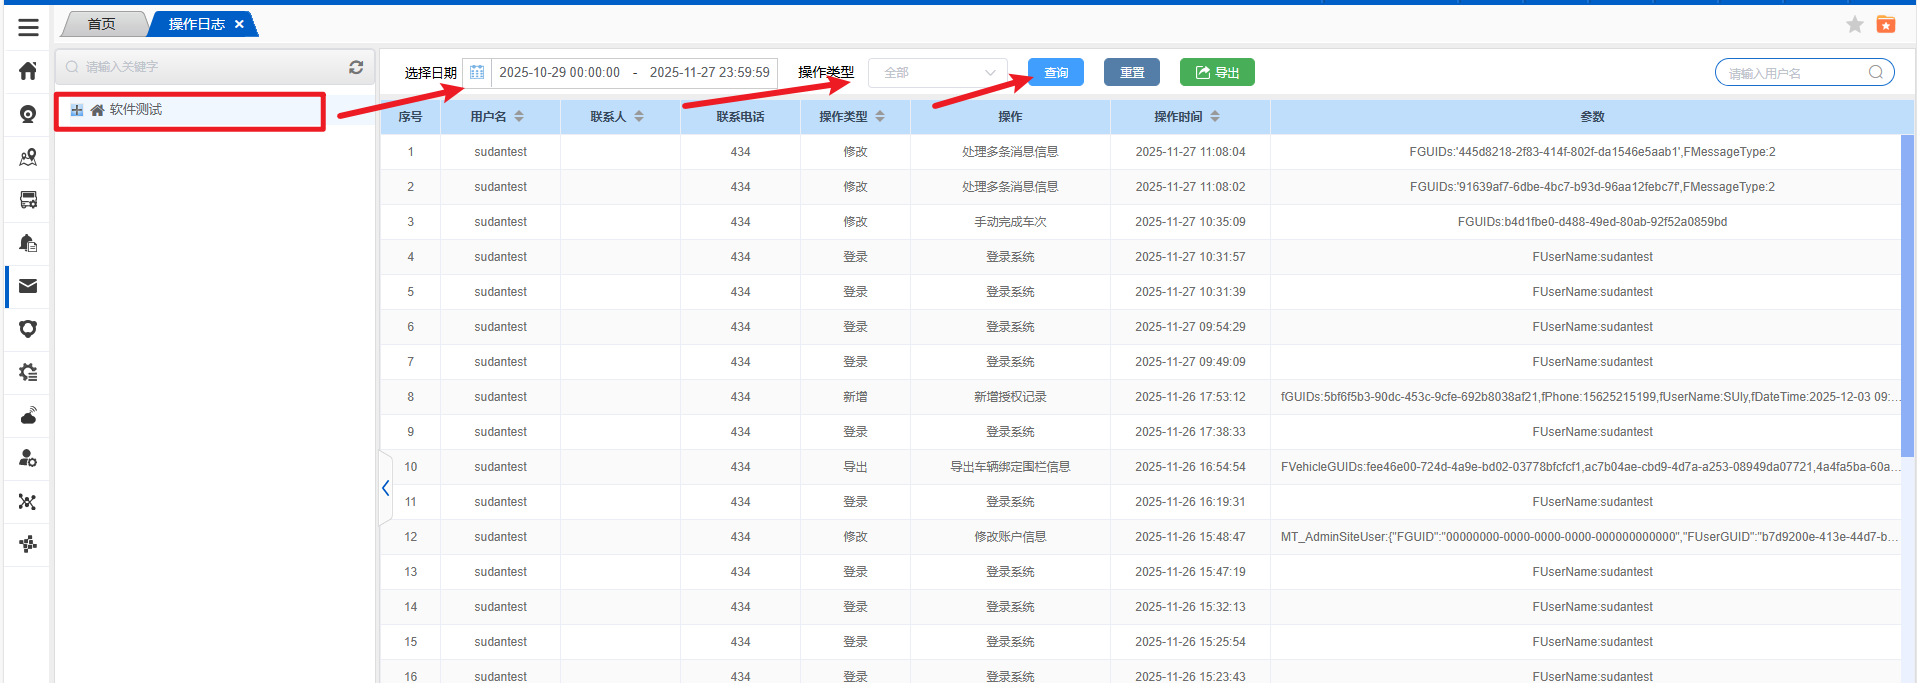
Task: Sort the table by 用户名 column
Action: [x=519, y=117]
